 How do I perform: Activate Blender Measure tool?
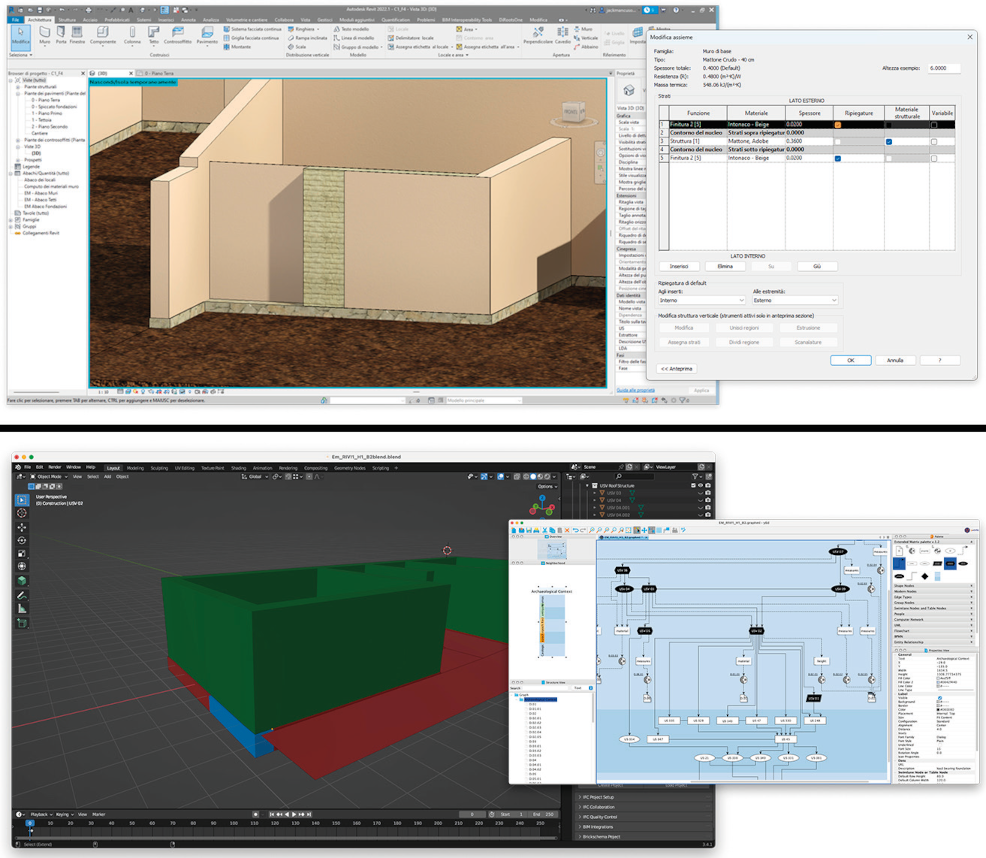pyautogui.click(x=22, y=608)
